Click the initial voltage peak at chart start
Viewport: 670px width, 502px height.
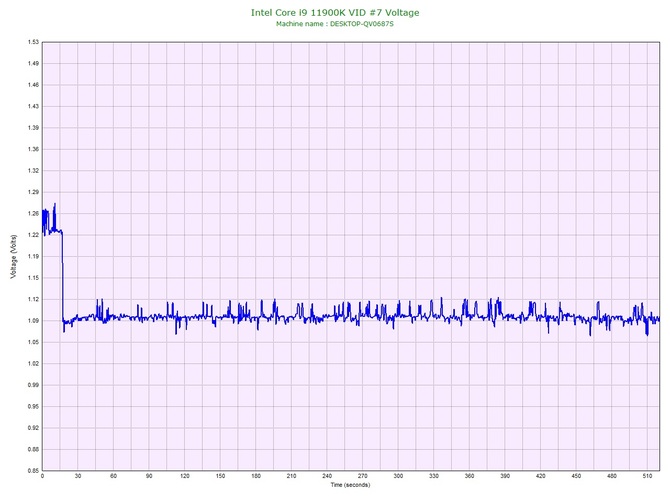54,205
